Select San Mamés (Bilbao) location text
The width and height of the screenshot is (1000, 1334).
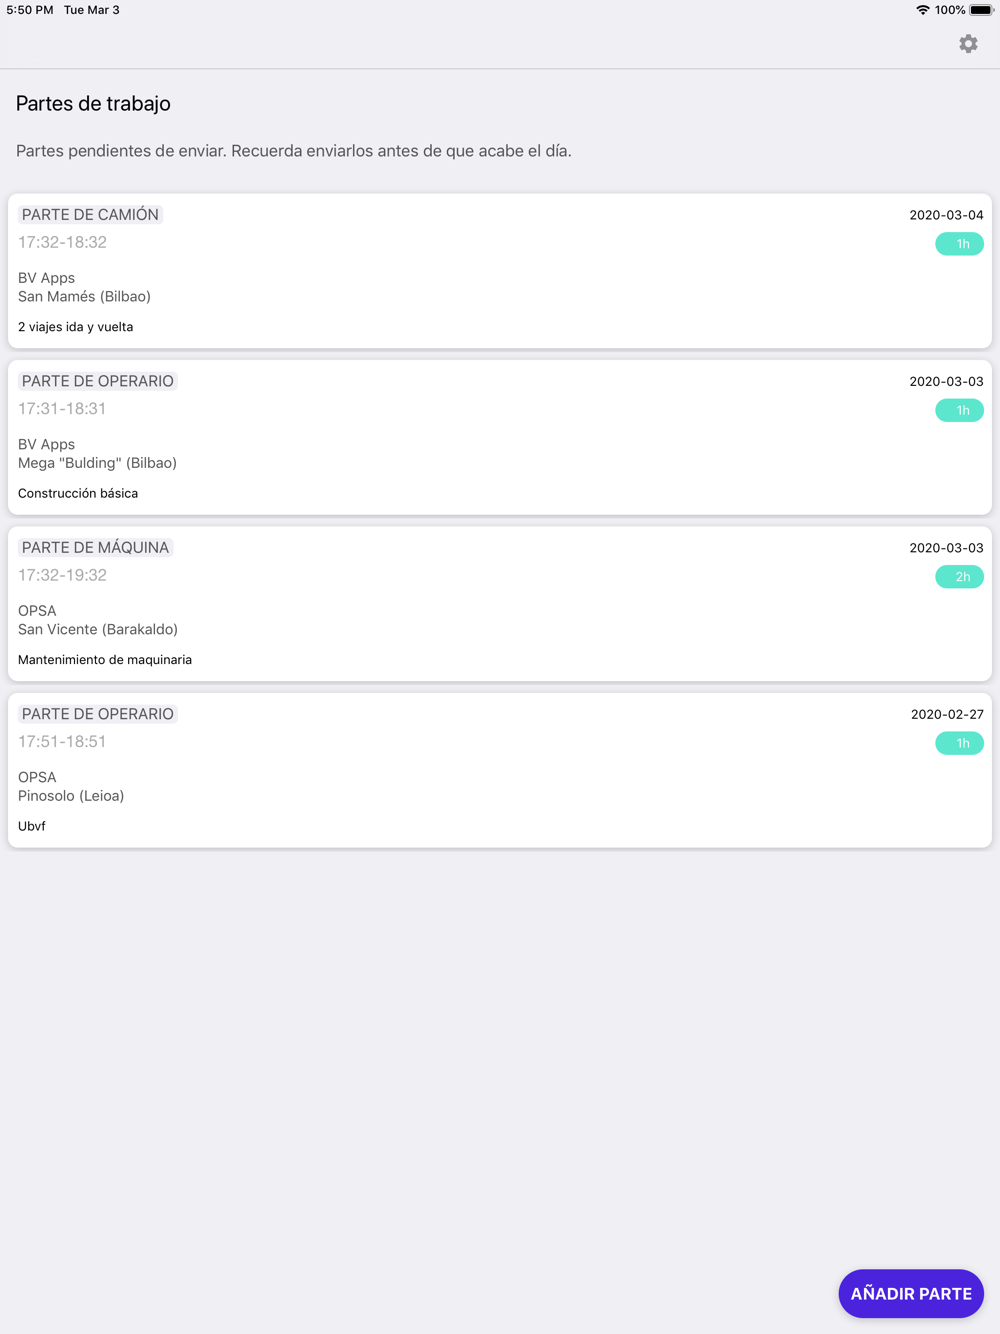point(84,297)
